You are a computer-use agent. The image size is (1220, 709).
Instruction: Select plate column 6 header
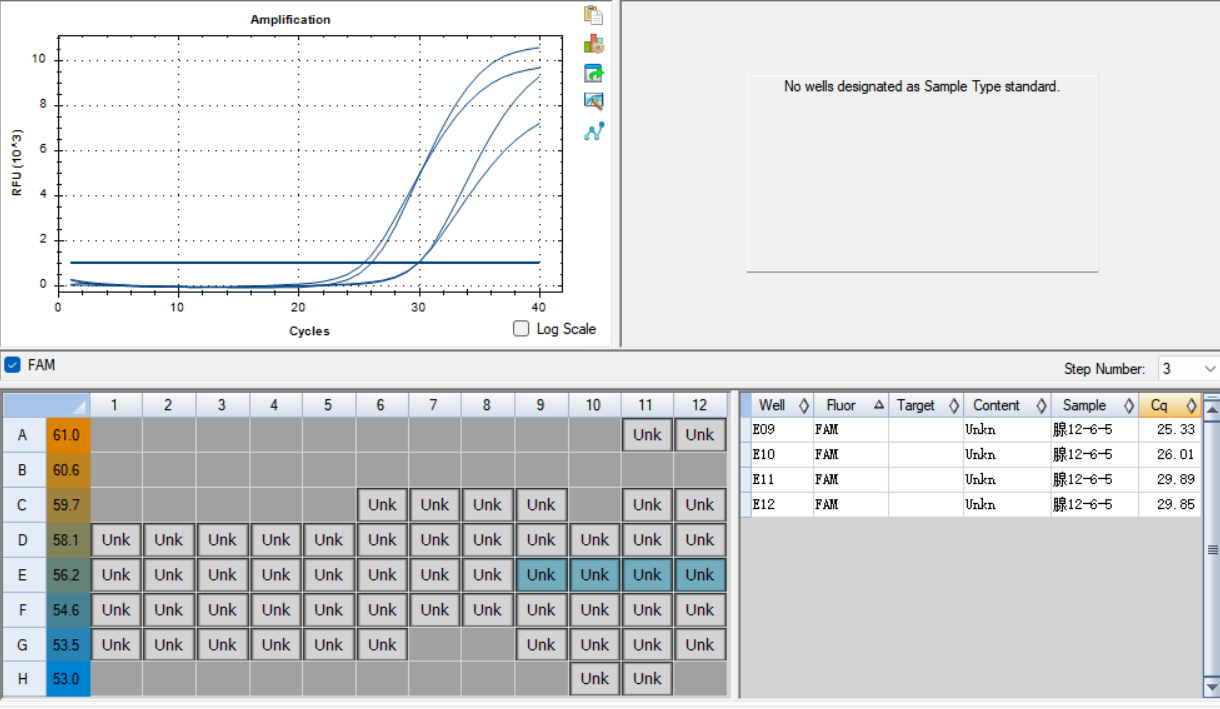382,405
